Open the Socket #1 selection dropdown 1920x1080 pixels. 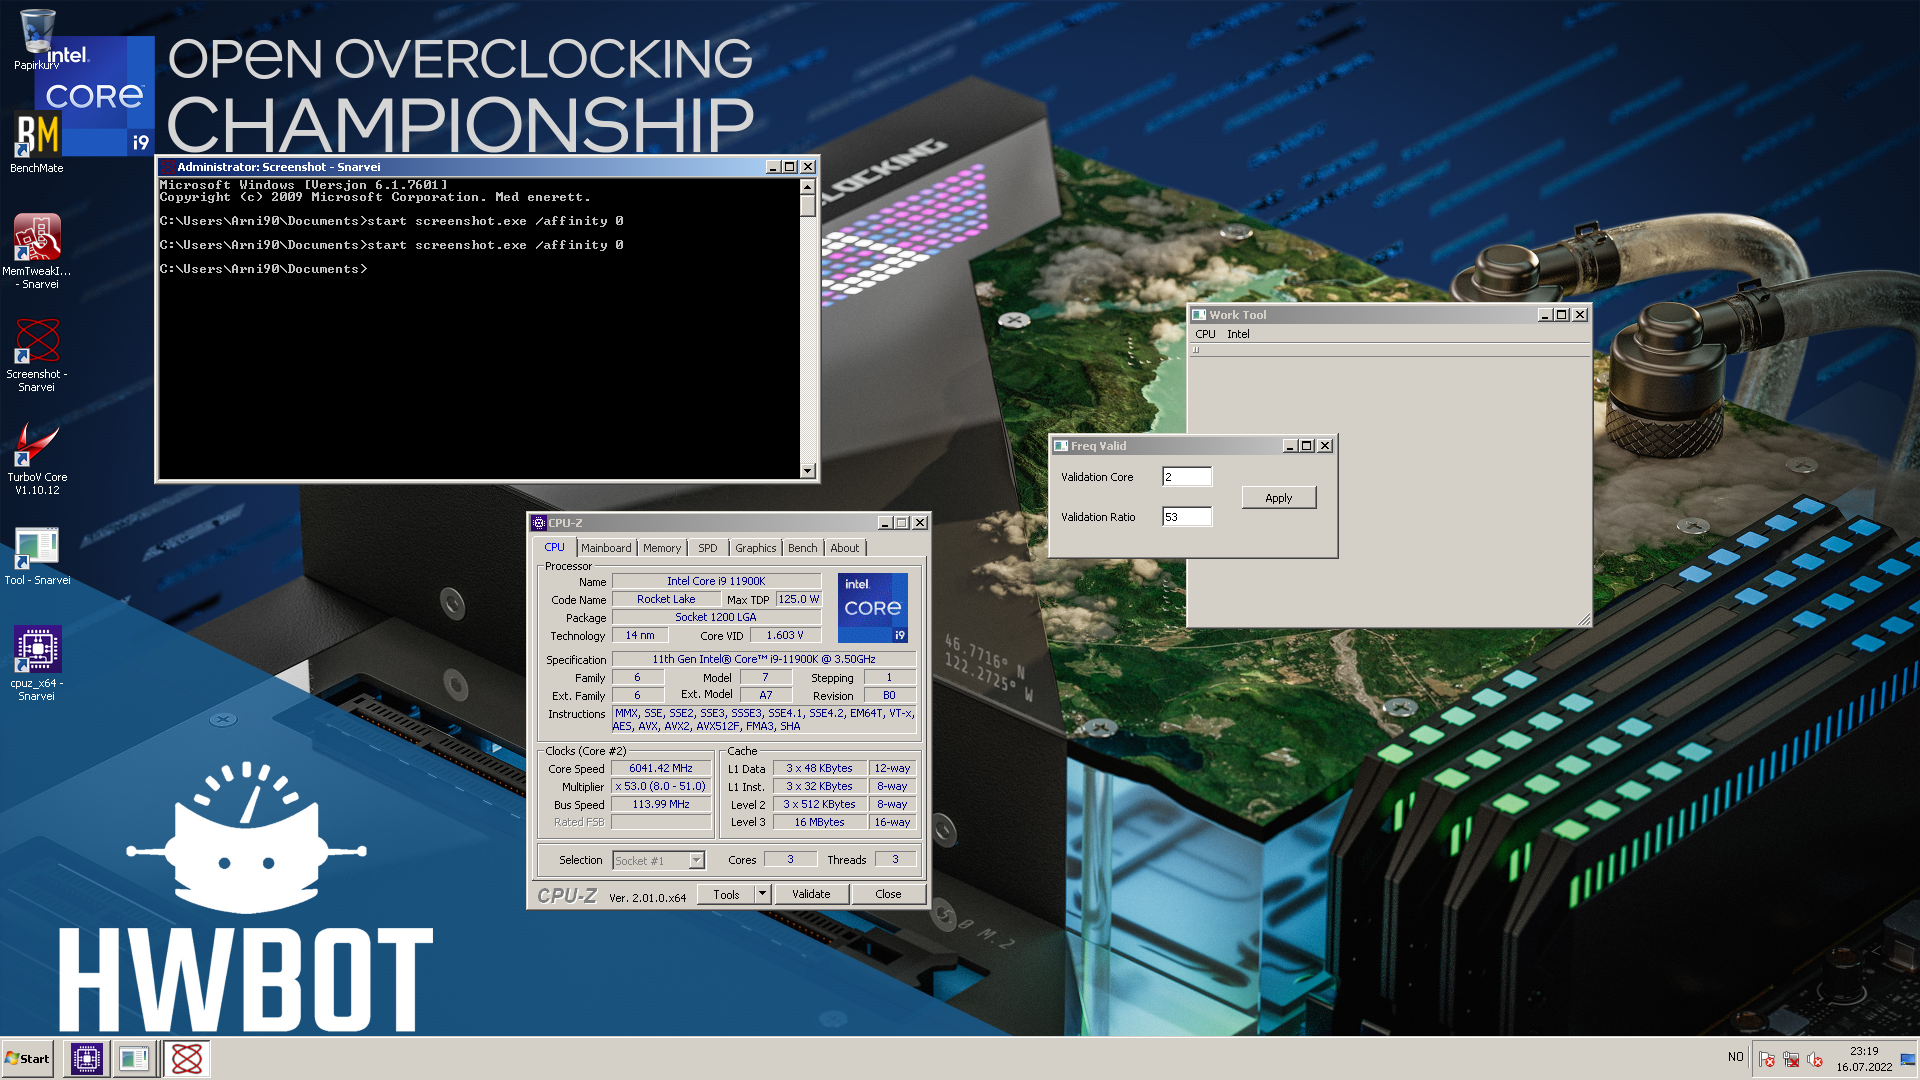(659, 860)
